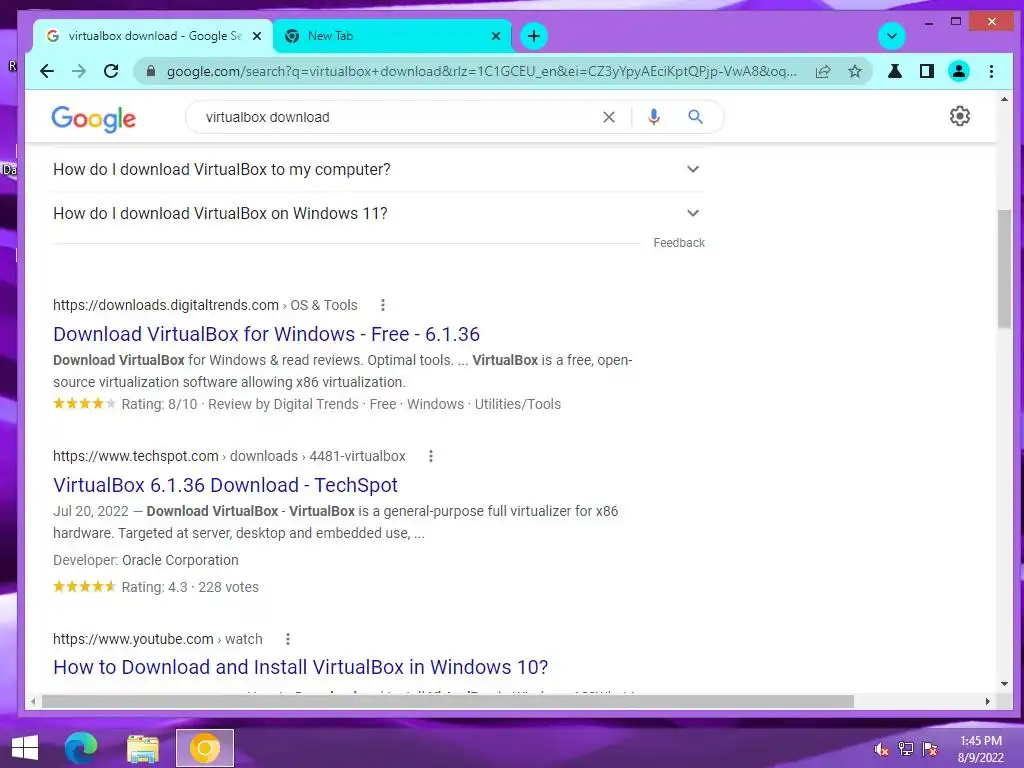Go back using the browser back arrow
The width and height of the screenshot is (1024, 768).
coord(47,71)
